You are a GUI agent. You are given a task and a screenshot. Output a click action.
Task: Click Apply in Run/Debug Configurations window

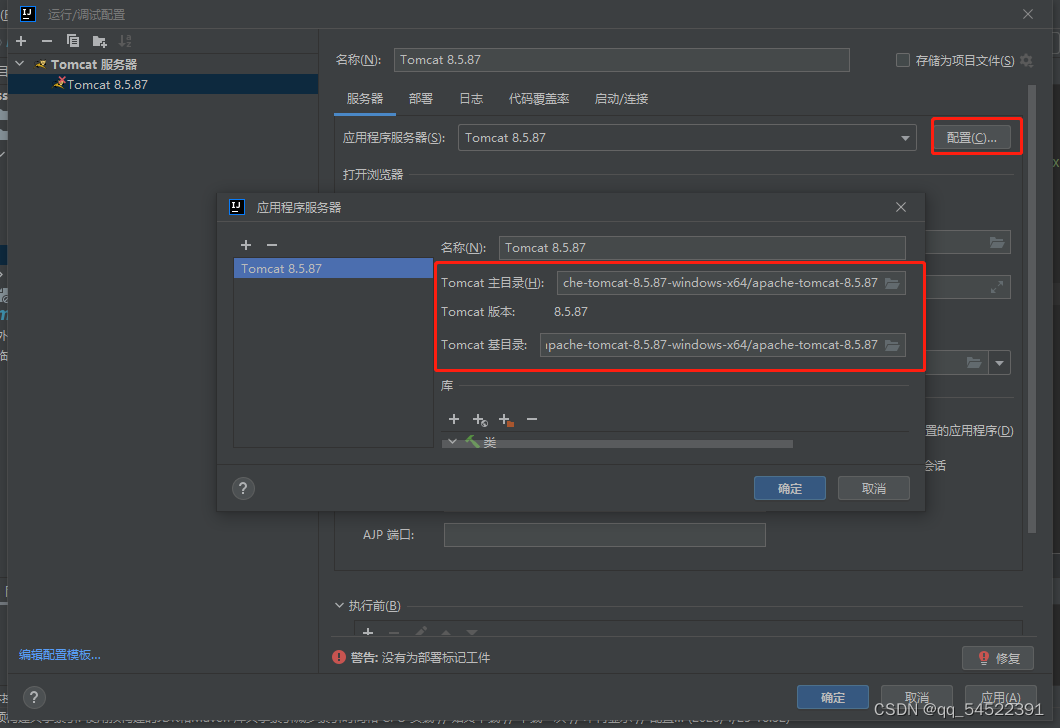1001,697
